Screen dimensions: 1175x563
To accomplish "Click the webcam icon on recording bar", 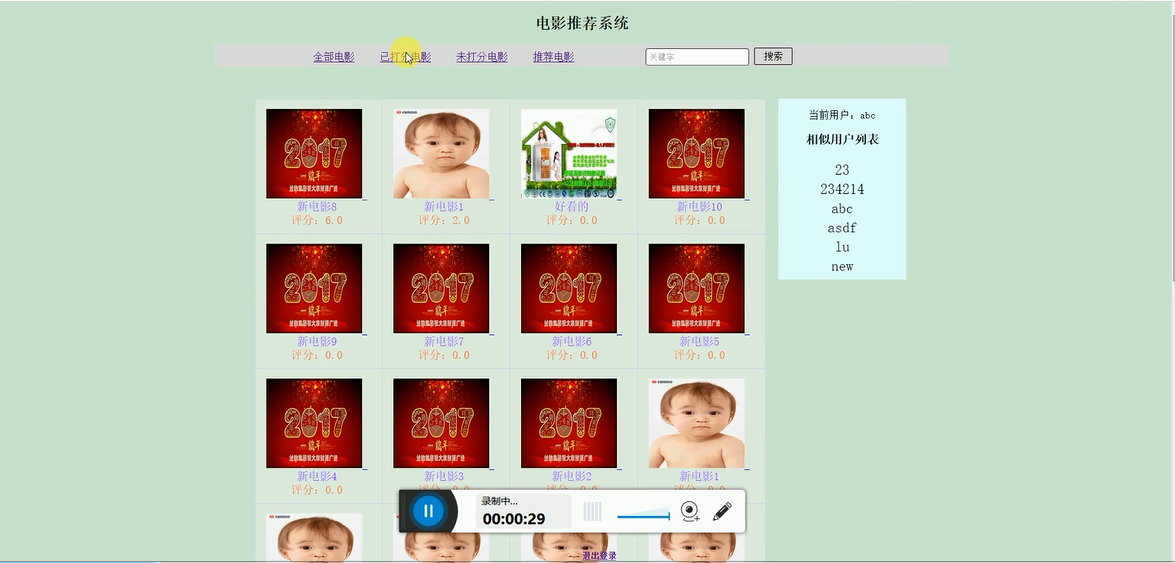I will click(x=690, y=511).
